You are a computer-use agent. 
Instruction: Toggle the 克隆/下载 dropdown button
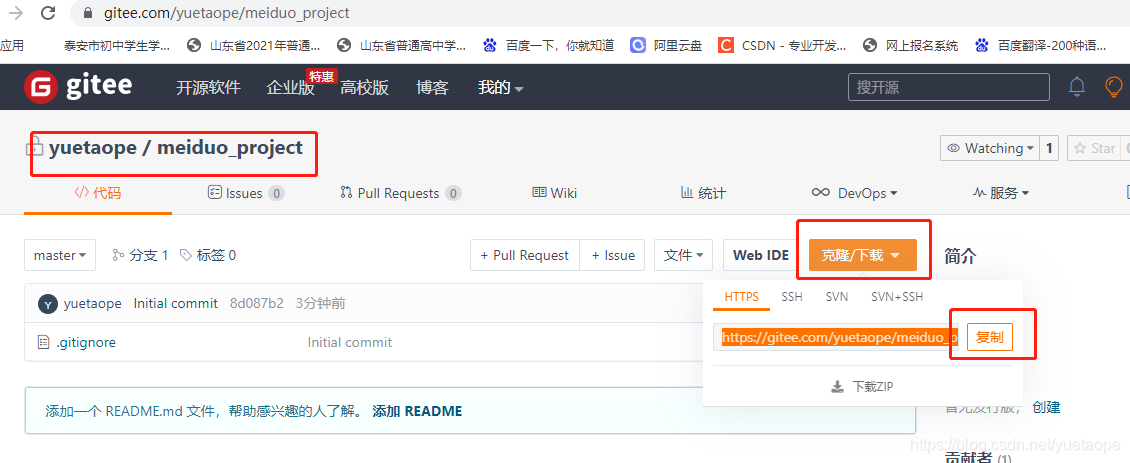pos(863,255)
